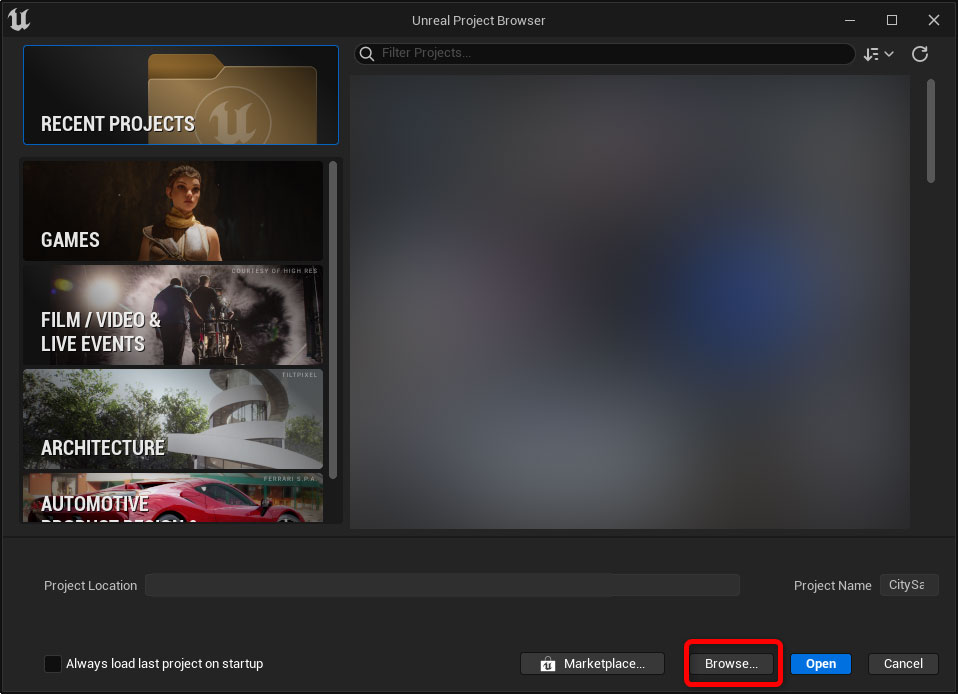Minimize the Unreal Project Browser window
Screen dimensions: 958x694
coord(850,20)
